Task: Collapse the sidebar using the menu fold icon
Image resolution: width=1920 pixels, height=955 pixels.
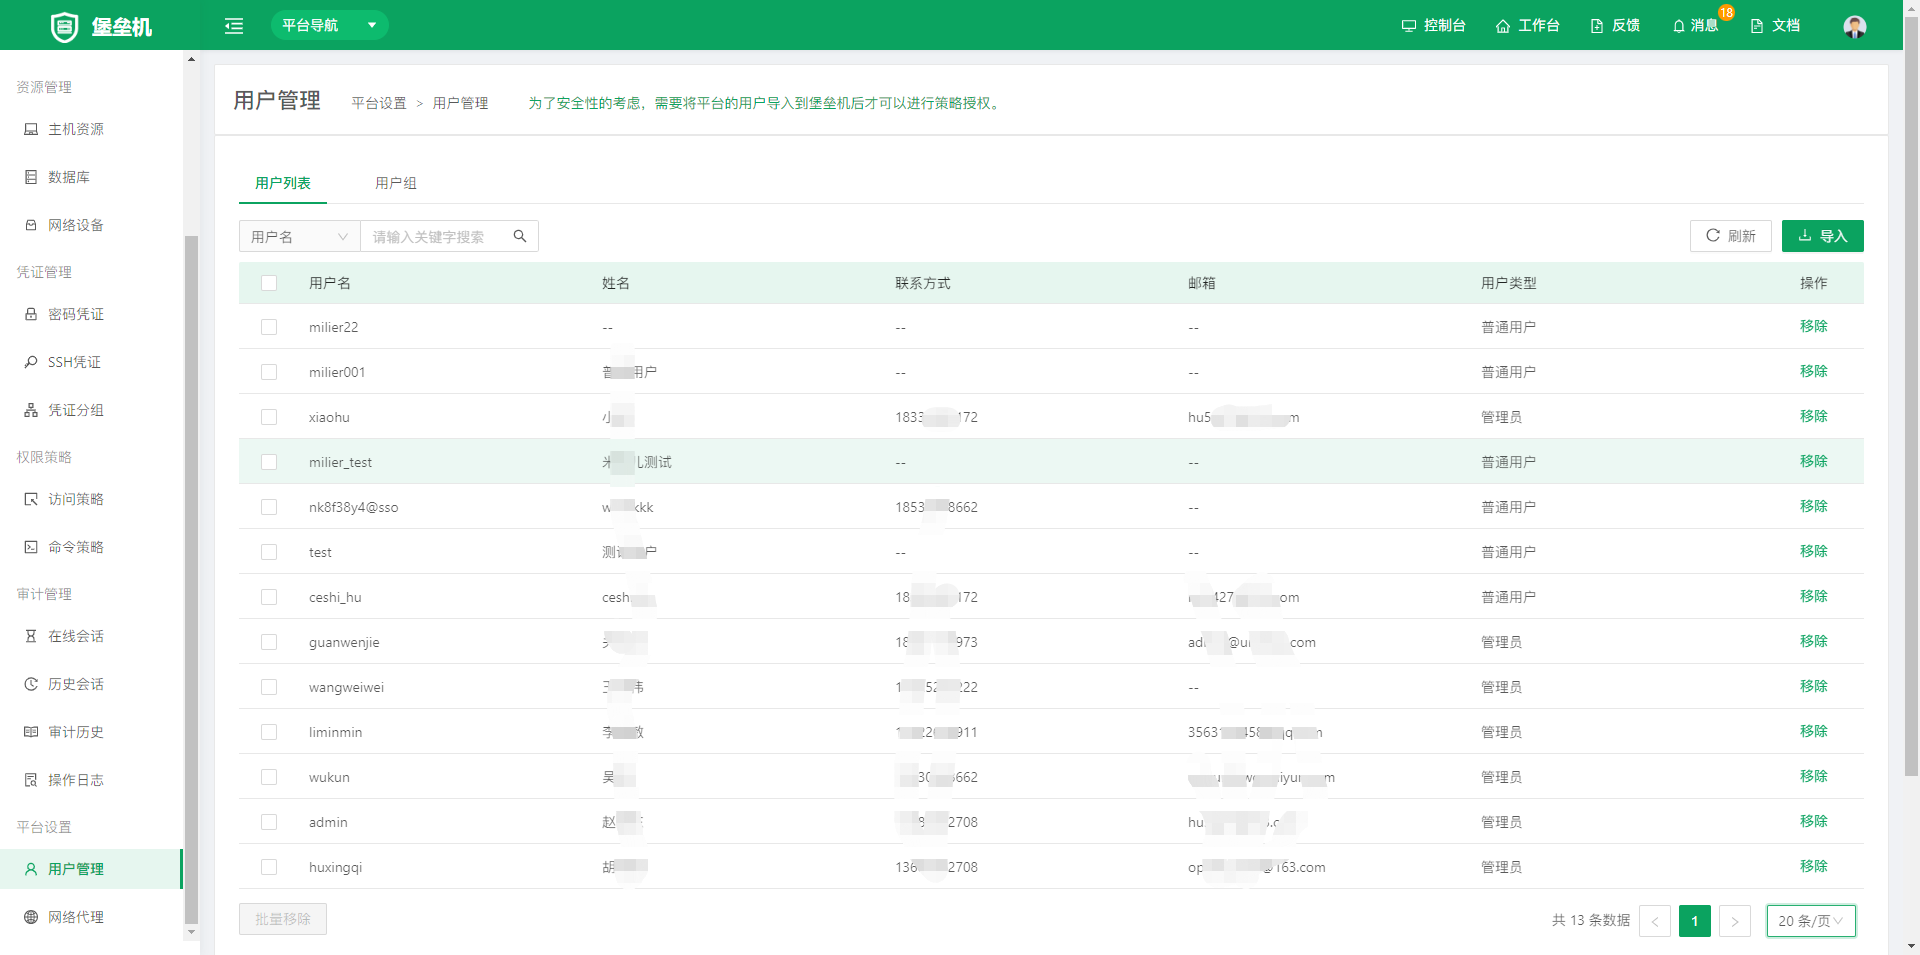Action: (x=234, y=26)
